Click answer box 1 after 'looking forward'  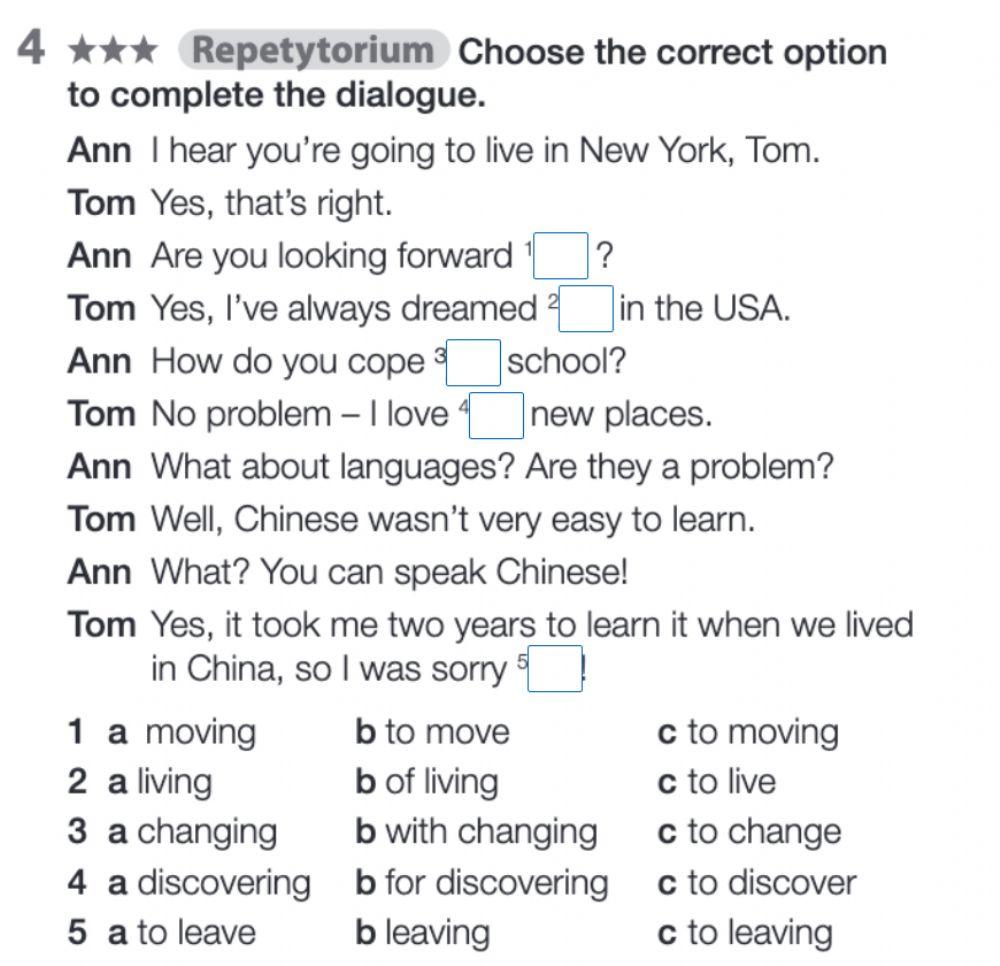click(561, 256)
